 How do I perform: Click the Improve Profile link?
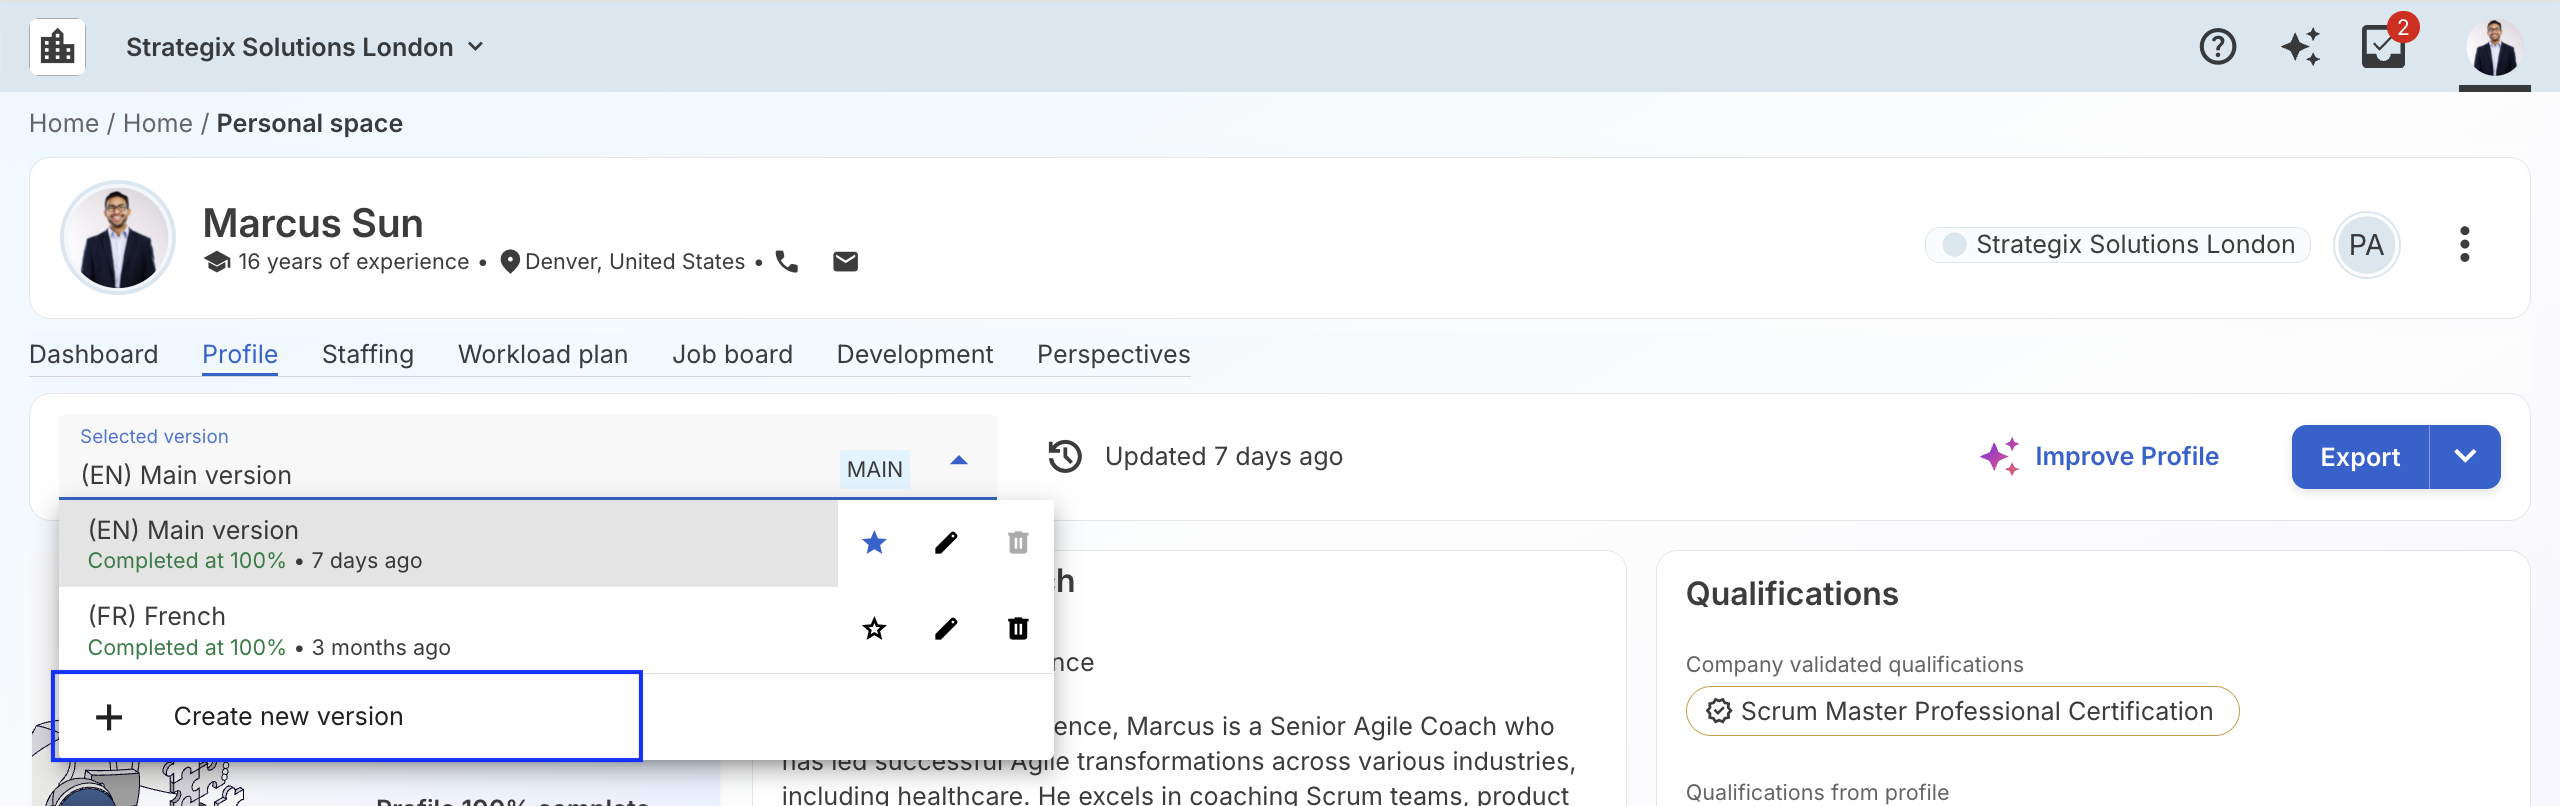click(x=2126, y=457)
